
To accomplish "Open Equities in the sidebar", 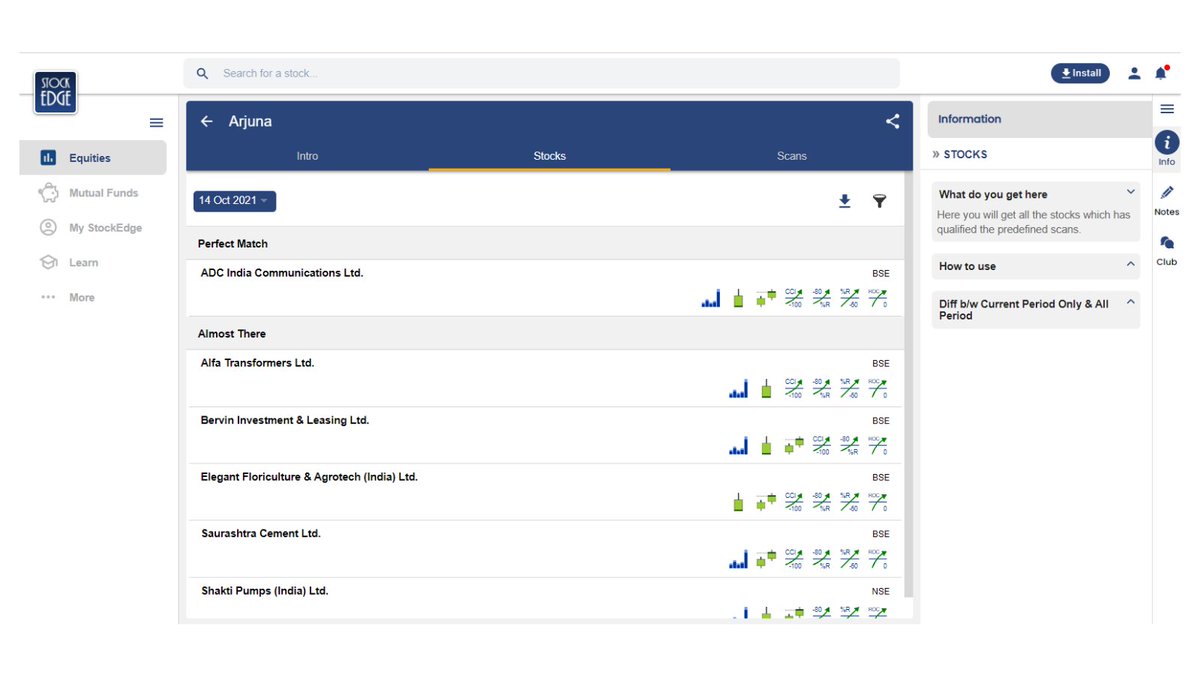I will (x=93, y=158).
